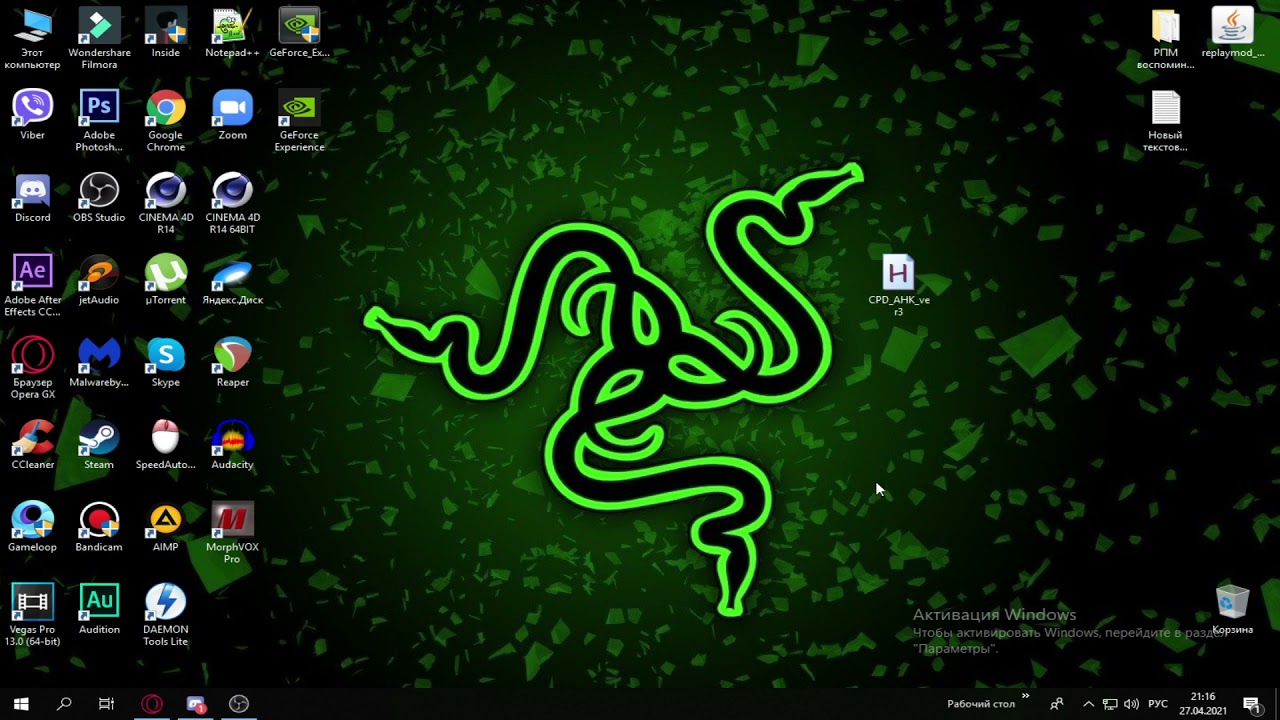Screen dimensions: 1280x720
Task: Open Vegas Pro 13.0 shortcut
Action: coord(32,615)
